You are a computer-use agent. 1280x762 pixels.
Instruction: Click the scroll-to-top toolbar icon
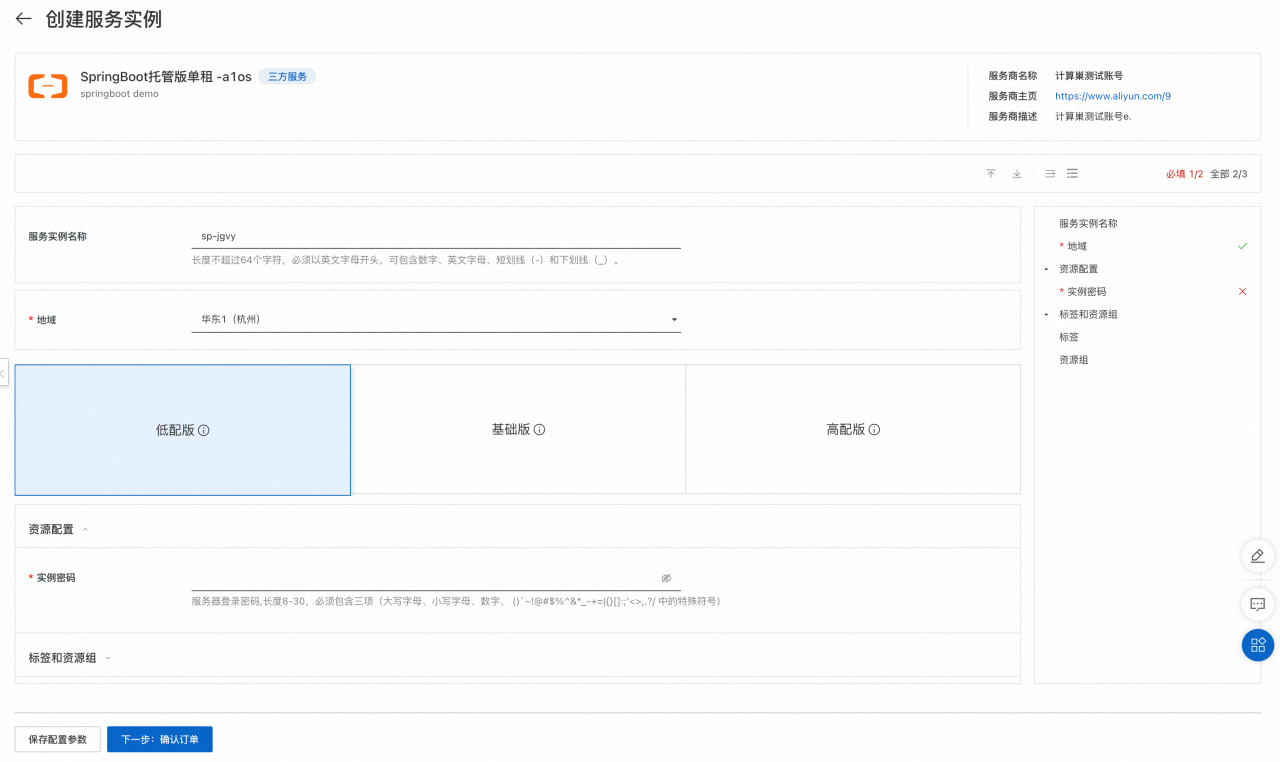click(x=991, y=173)
